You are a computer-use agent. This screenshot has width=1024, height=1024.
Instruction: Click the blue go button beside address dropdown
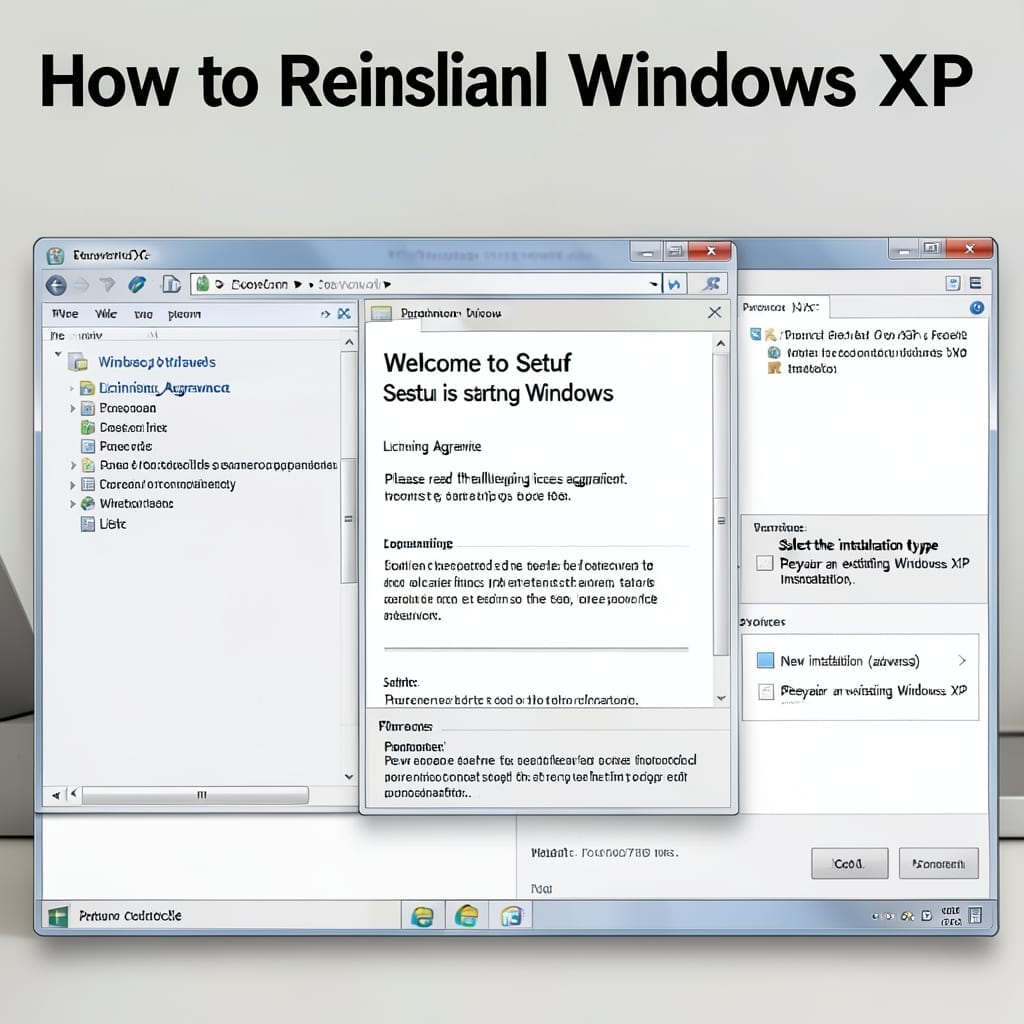point(674,284)
